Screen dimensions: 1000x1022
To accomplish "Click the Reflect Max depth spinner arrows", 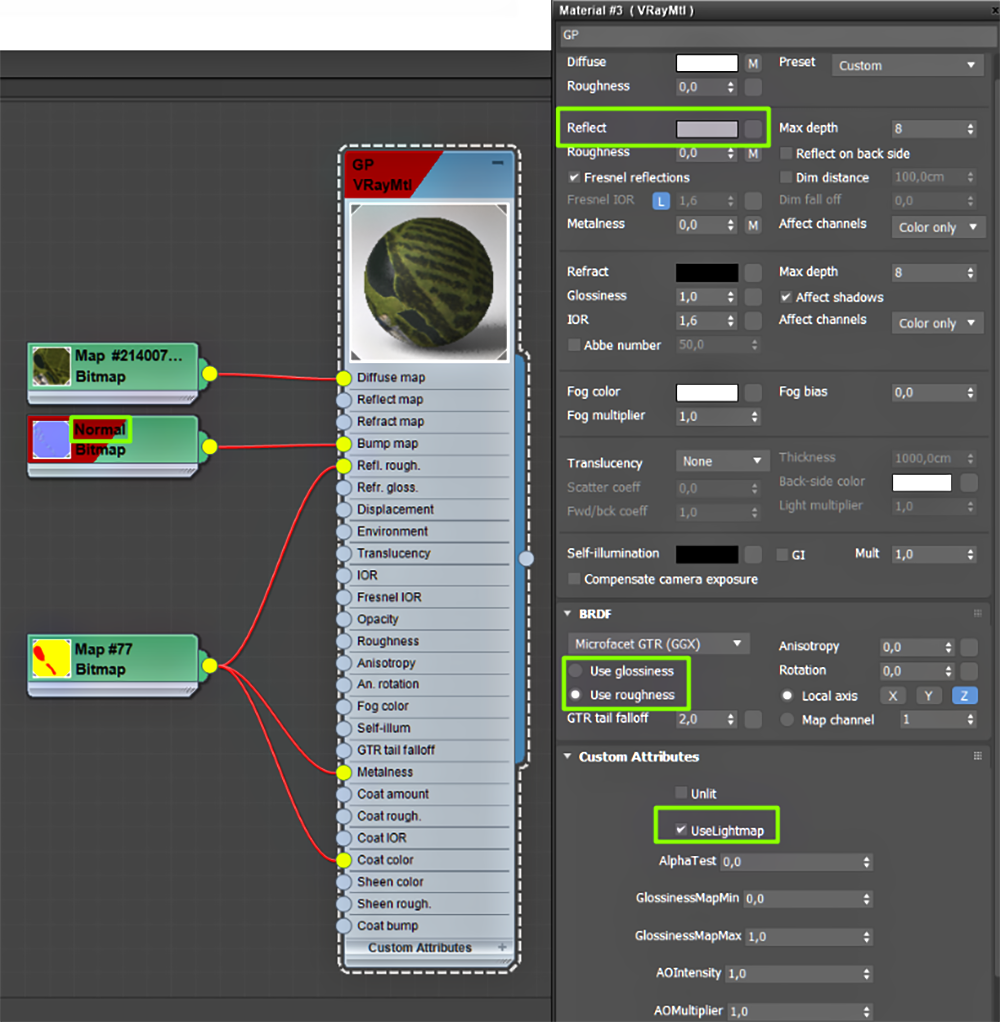I will click(971, 129).
